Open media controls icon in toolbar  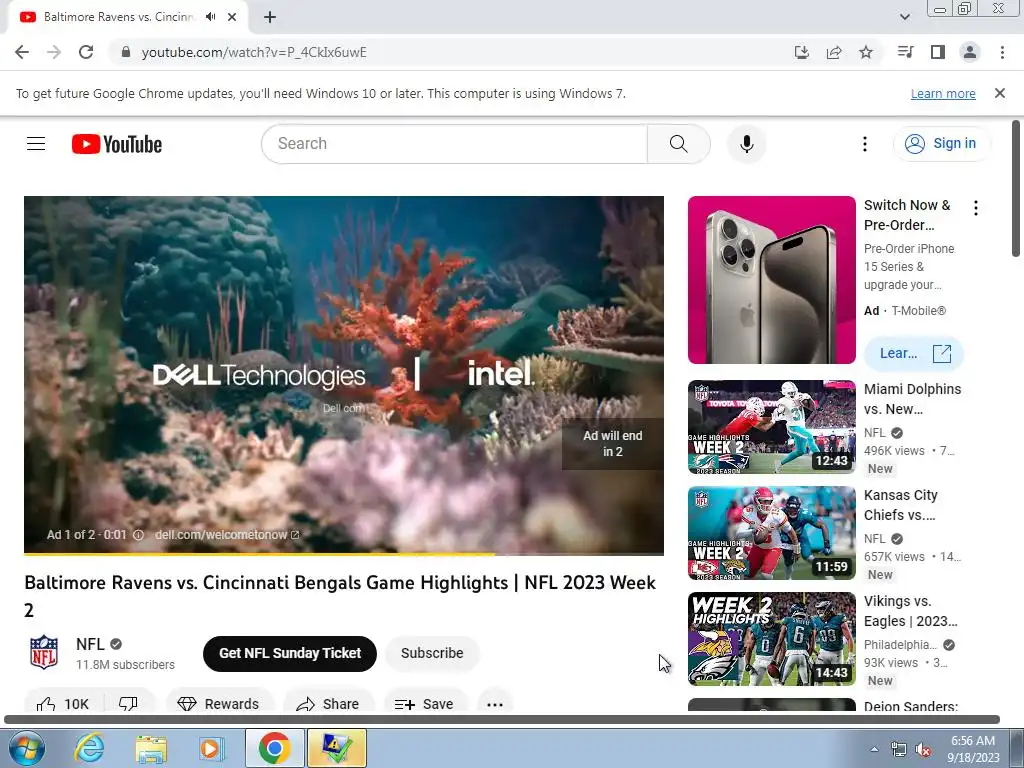pos(906,52)
